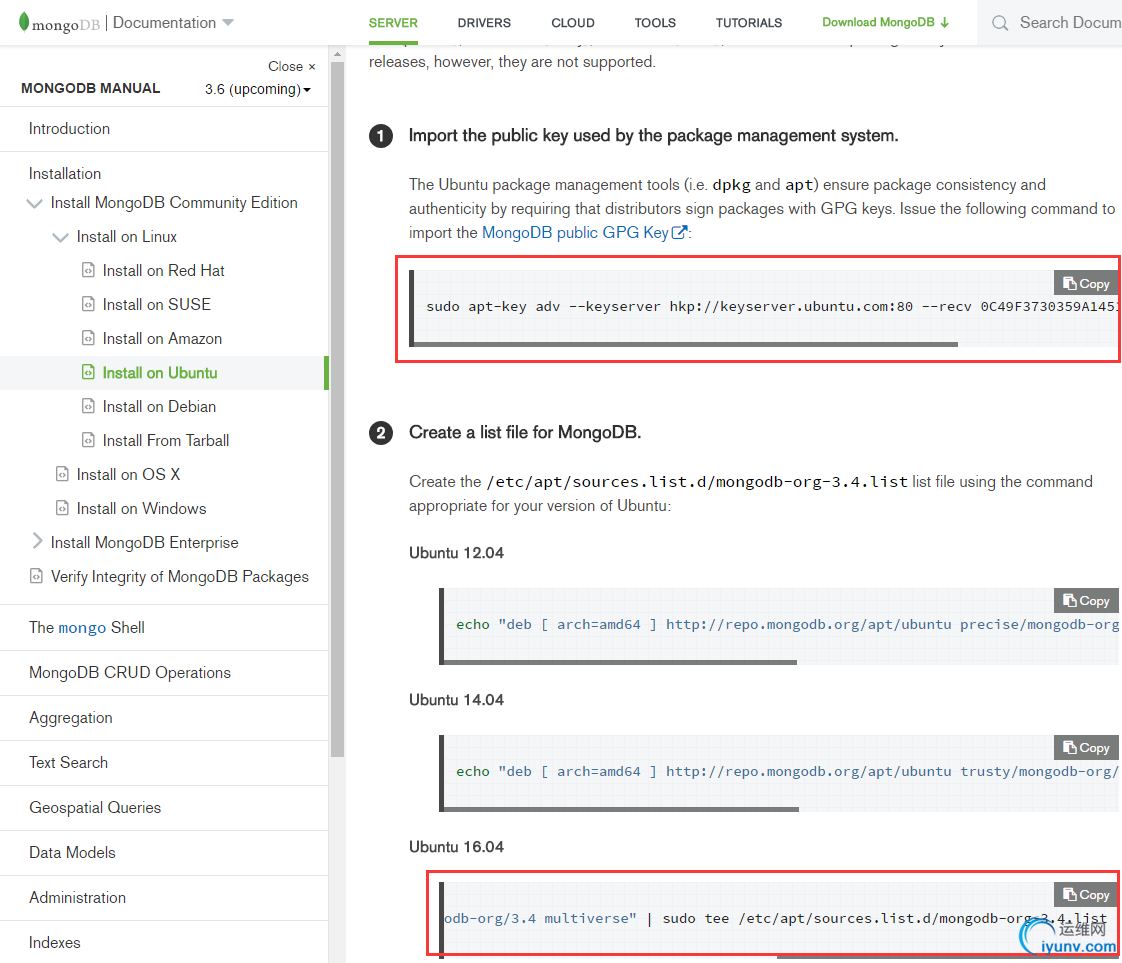Image resolution: width=1122 pixels, height=963 pixels.
Task: Click page icon beside Install on Debian
Action: click(88, 406)
